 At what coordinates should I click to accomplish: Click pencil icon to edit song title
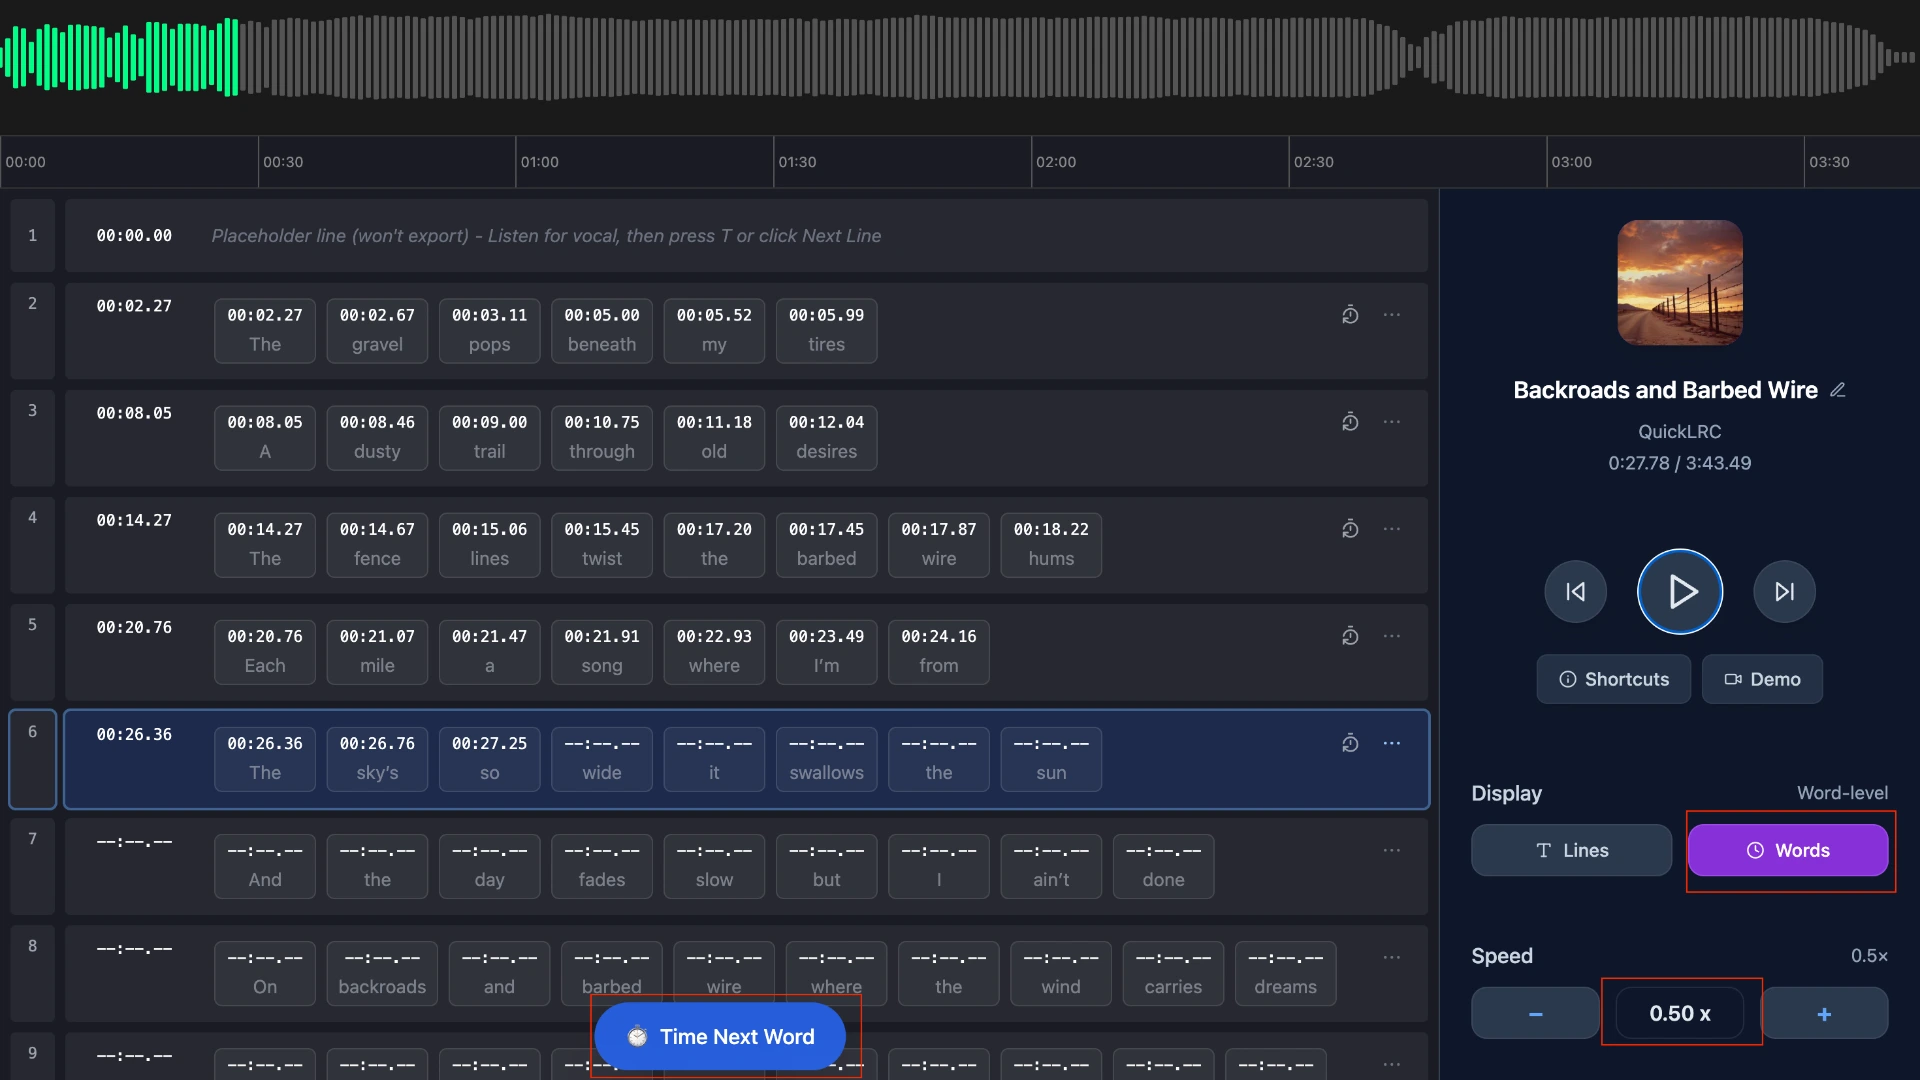[1838, 390]
